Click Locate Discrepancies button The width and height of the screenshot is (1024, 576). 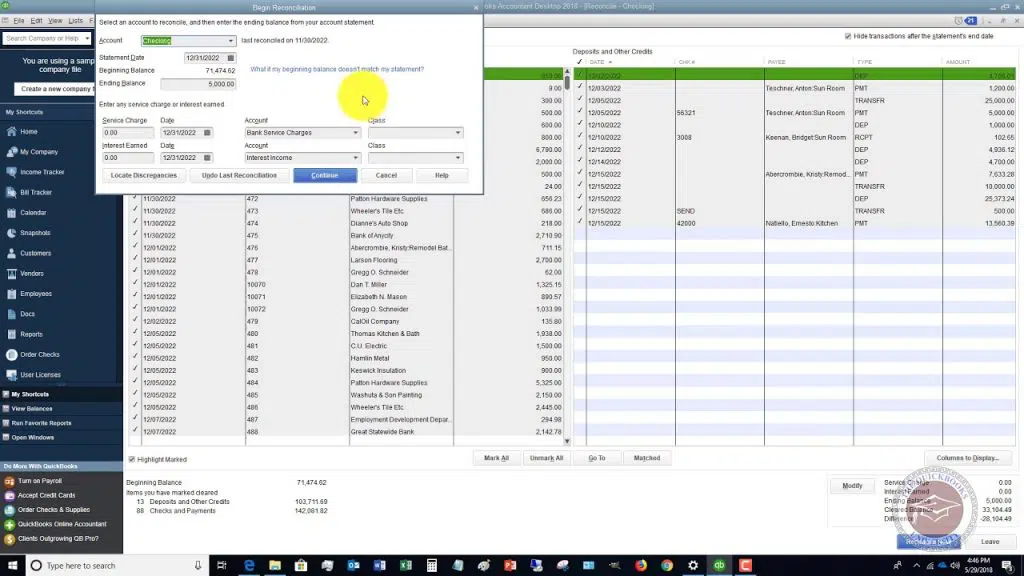tap(144, 175)
